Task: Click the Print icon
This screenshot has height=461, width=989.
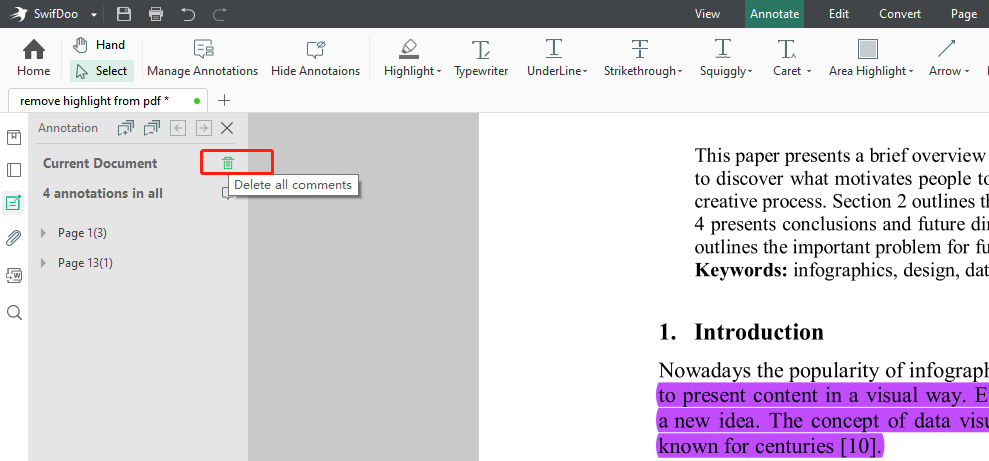Action: [x=156, y=14]
